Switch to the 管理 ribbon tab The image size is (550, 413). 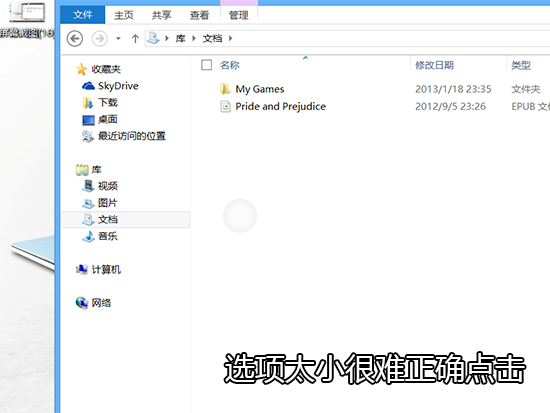click(x=239, y=15)
